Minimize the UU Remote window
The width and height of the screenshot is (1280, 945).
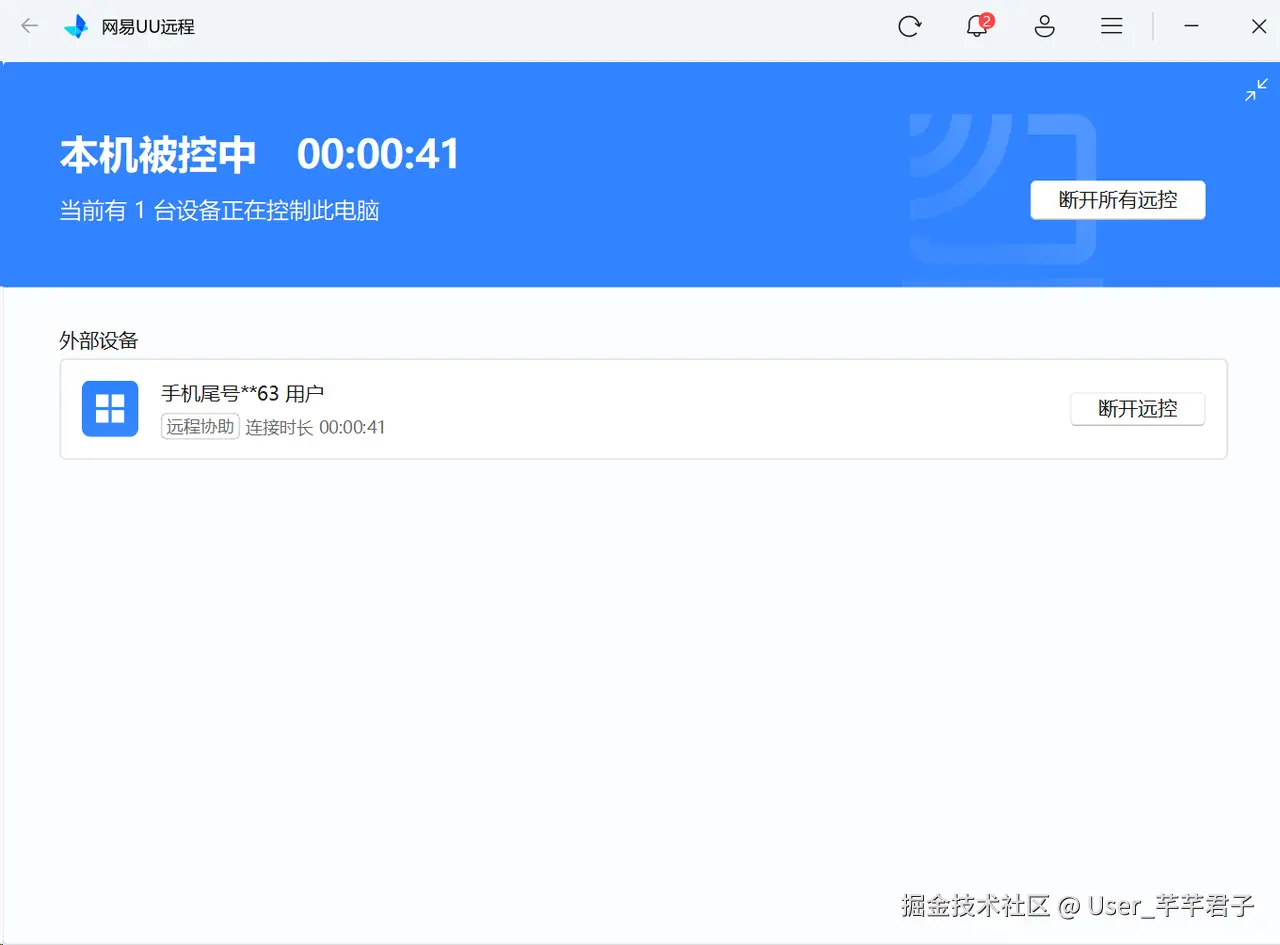pos(1191,27)
